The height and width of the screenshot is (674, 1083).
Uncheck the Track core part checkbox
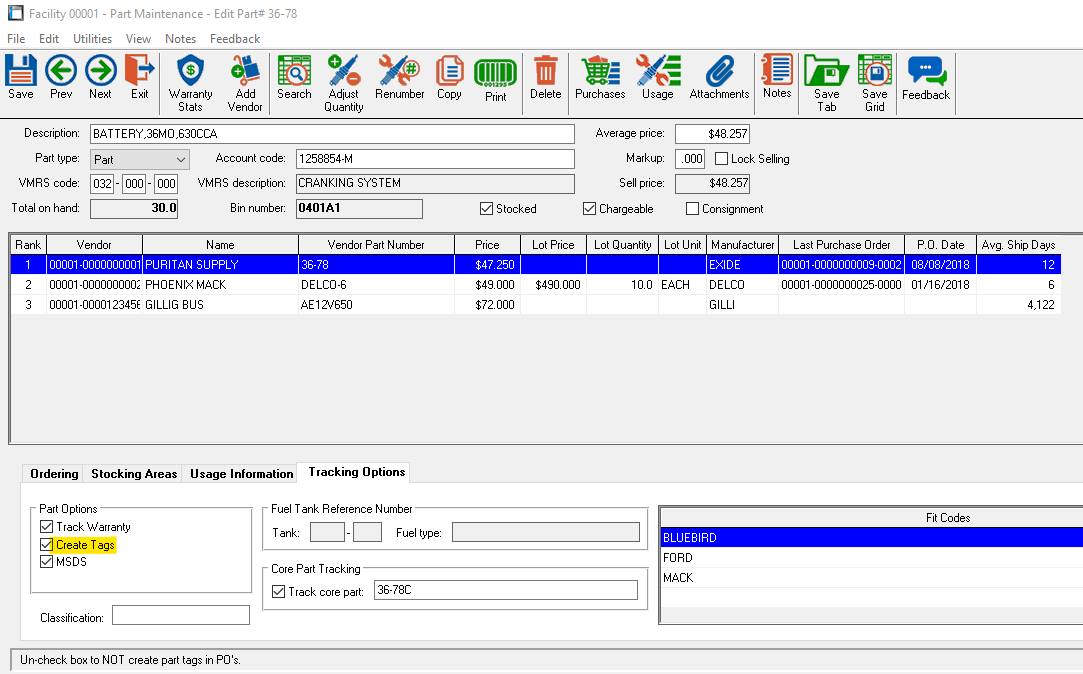point(279,592)
